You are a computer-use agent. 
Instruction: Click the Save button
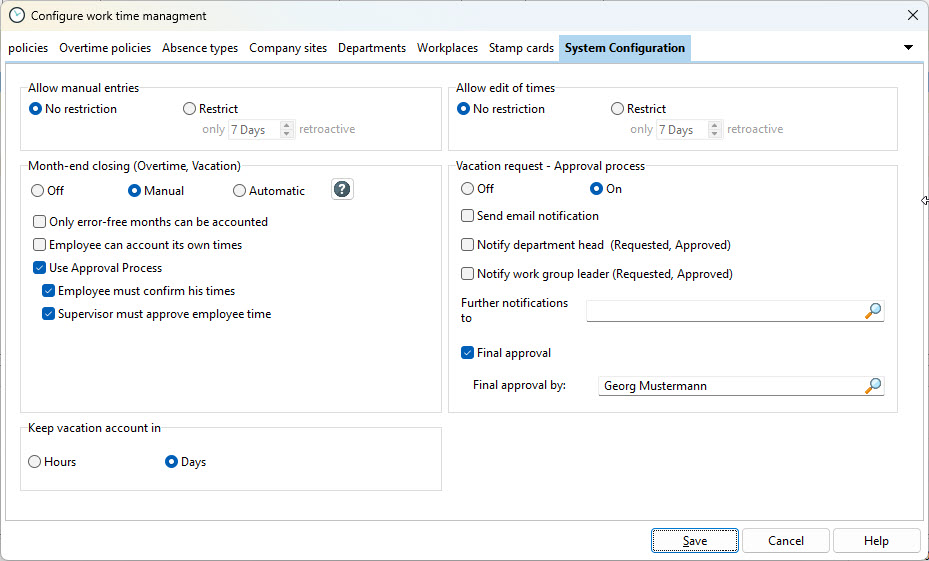pos(695,541)
